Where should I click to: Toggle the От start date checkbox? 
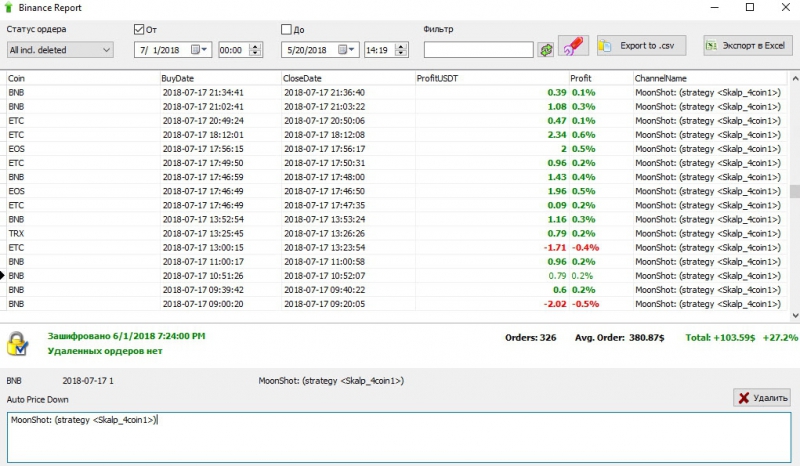point(139,30)
